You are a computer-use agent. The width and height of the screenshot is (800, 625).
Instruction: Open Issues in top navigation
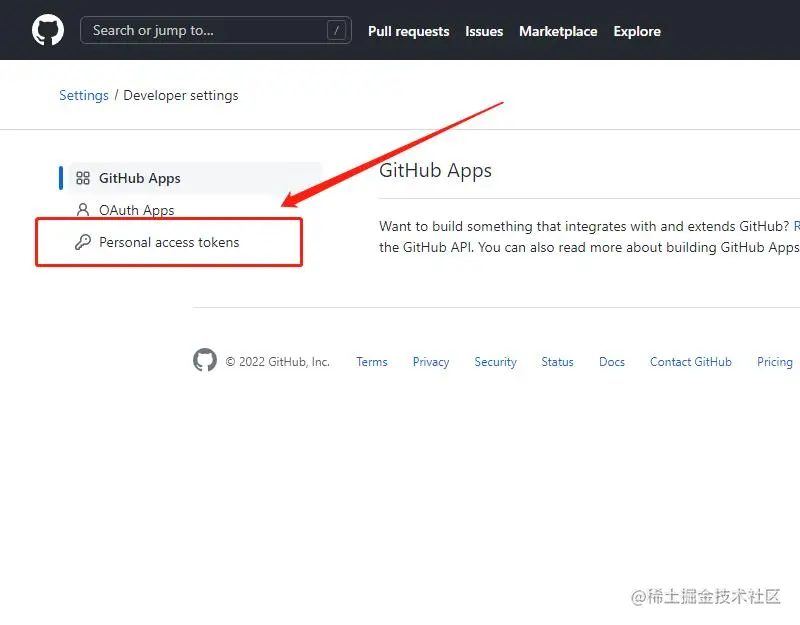(484, 31)
